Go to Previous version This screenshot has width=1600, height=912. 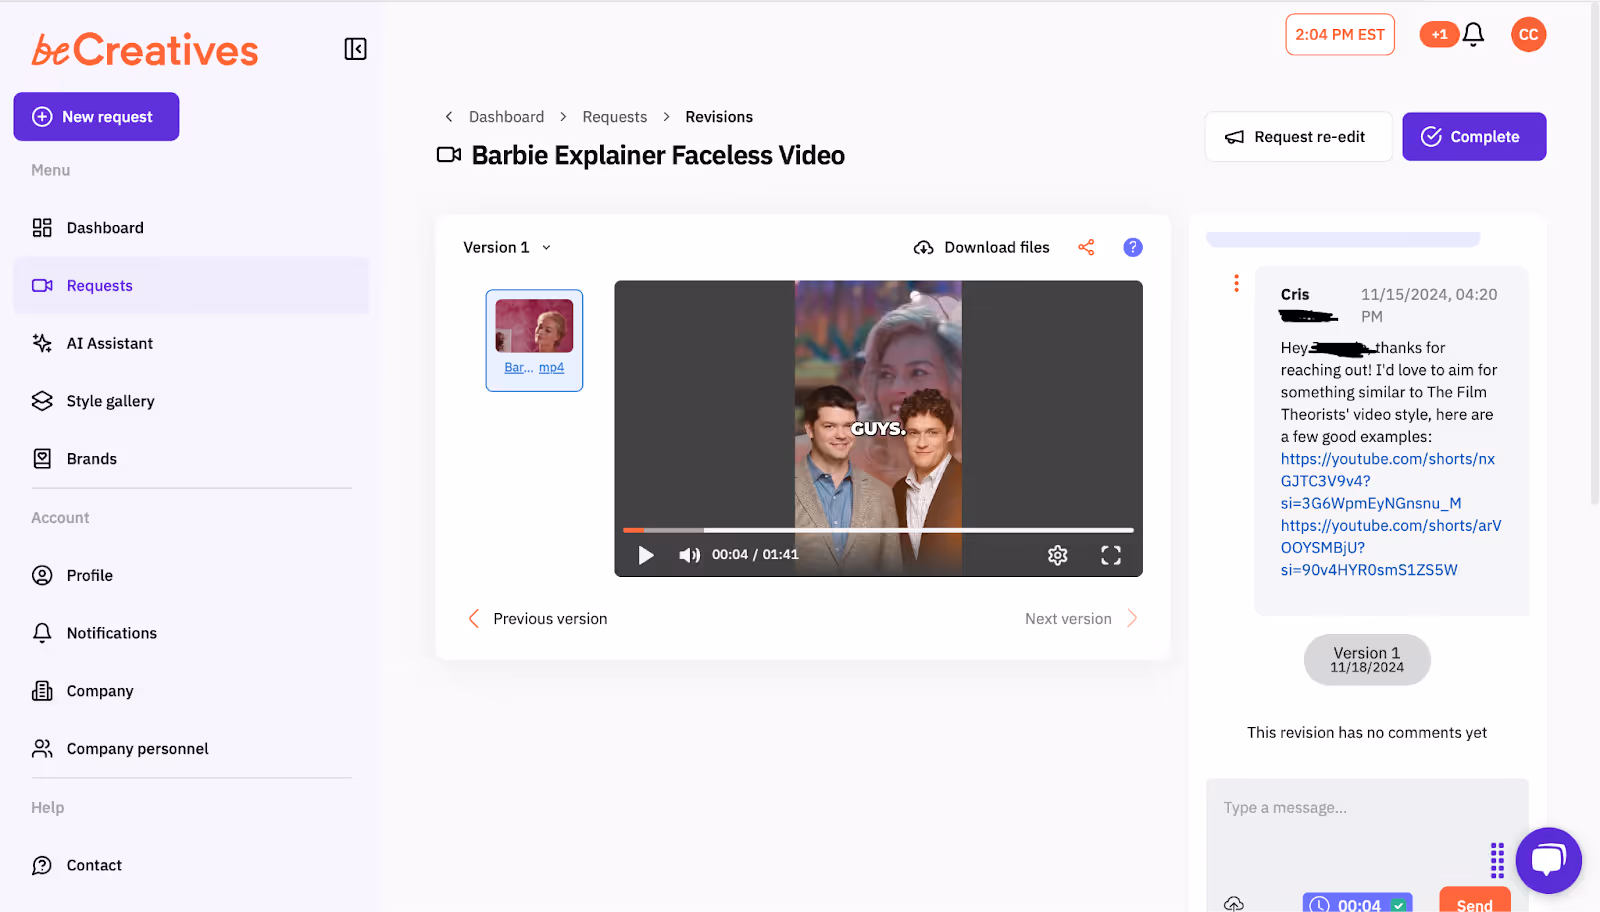[538, 619]
